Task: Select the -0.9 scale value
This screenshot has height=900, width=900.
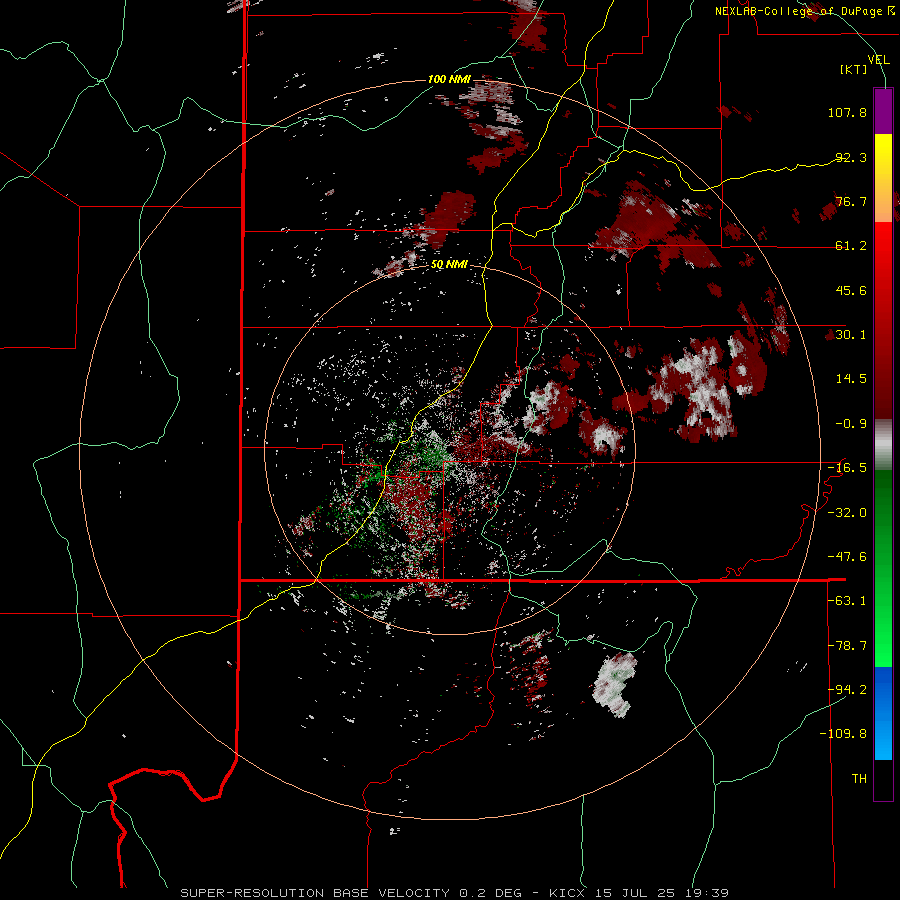Action: pyautogui.click(x=851, y=424)
